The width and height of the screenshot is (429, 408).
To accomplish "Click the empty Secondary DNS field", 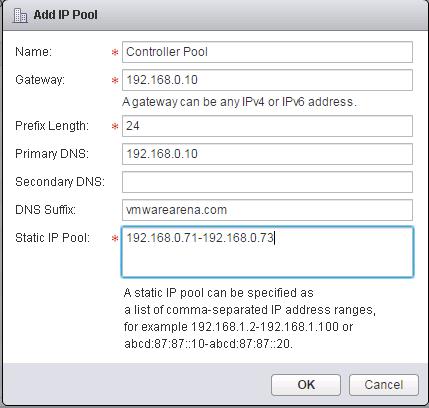I will 267,182.
